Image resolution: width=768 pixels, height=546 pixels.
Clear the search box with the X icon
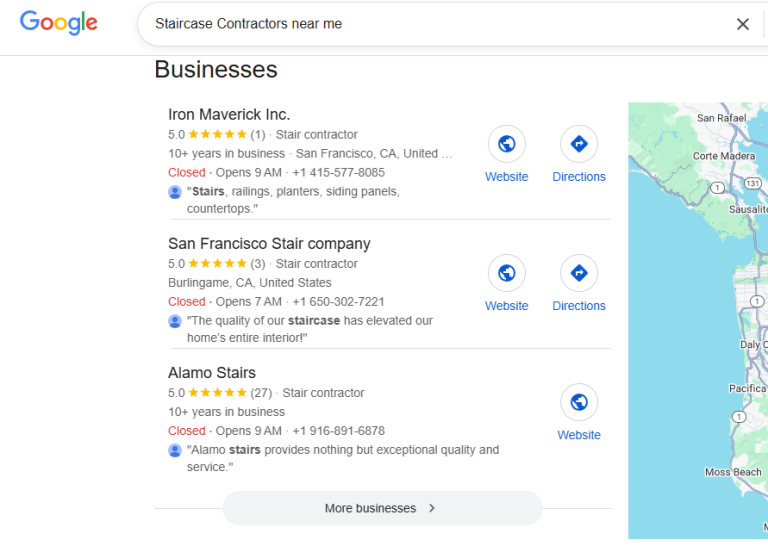[x=742, y=24]
